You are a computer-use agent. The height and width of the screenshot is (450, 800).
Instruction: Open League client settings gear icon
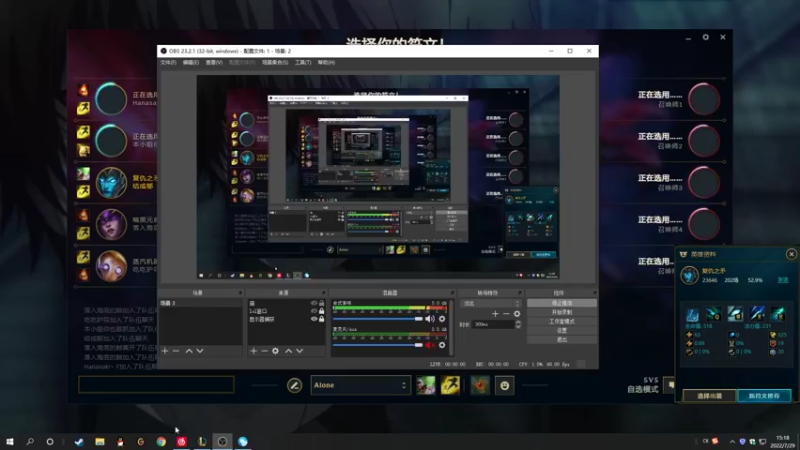click(706, 37)
